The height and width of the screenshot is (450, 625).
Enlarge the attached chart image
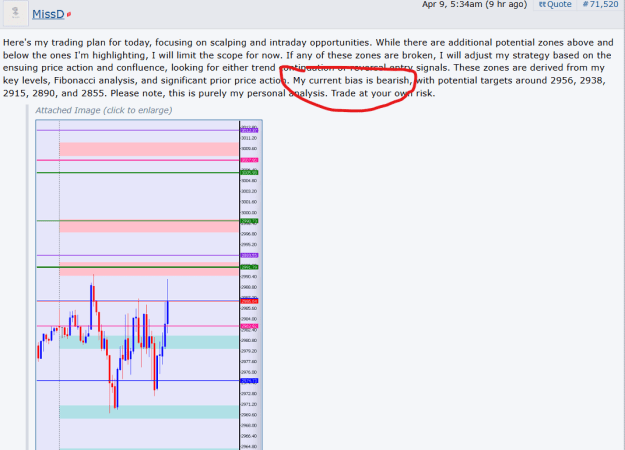[149, 285]
